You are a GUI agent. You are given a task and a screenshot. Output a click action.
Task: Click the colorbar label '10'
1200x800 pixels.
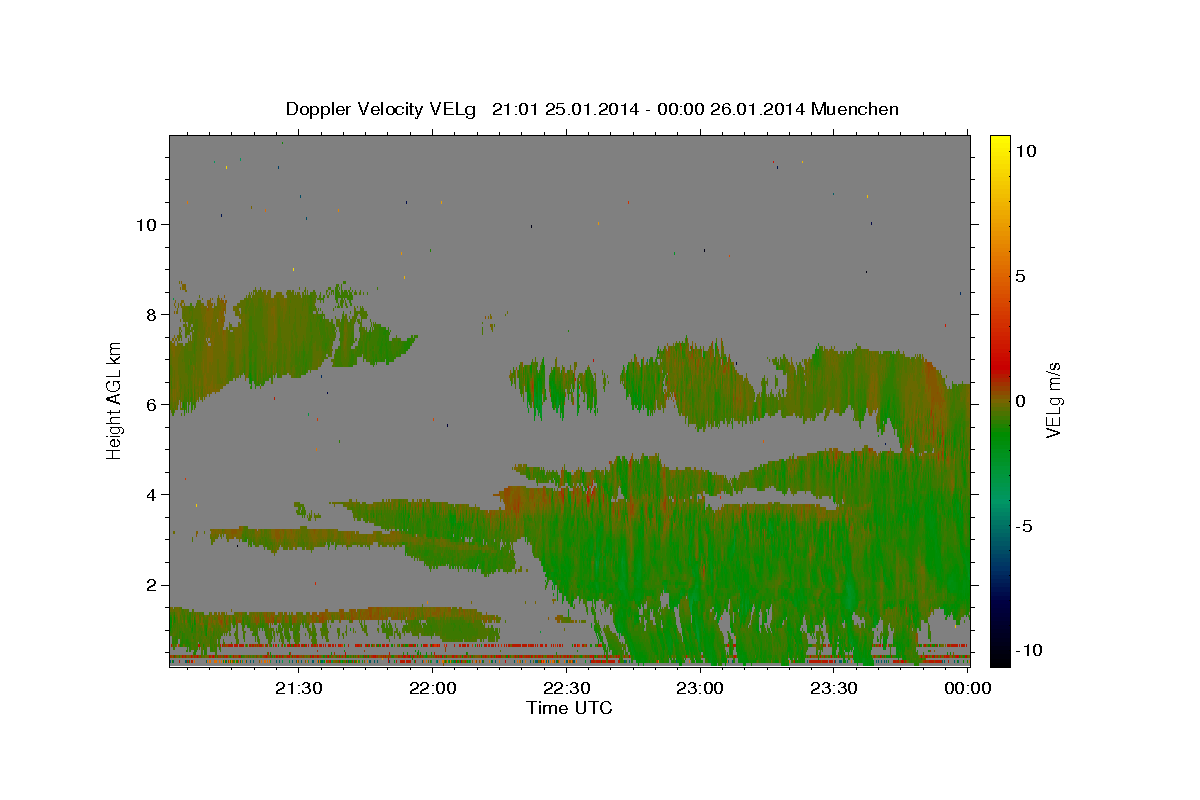[1025, 150]
